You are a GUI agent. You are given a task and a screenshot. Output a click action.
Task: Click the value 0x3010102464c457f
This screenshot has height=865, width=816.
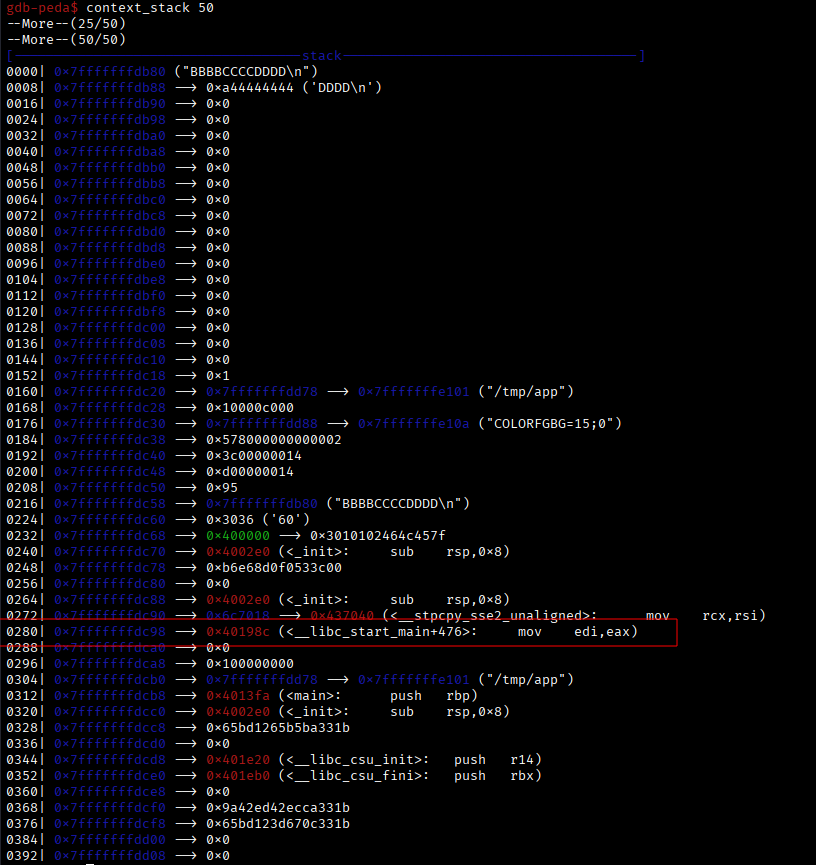(377, 536)
